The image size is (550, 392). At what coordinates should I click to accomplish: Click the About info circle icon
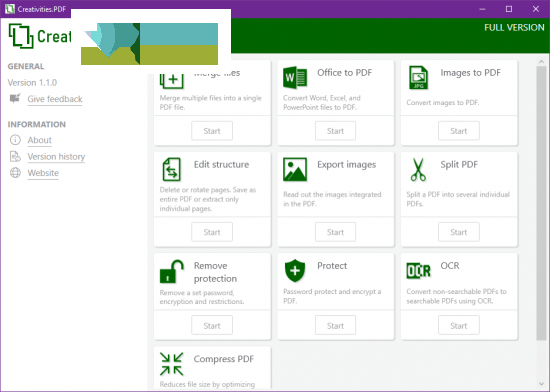point(15,140)
